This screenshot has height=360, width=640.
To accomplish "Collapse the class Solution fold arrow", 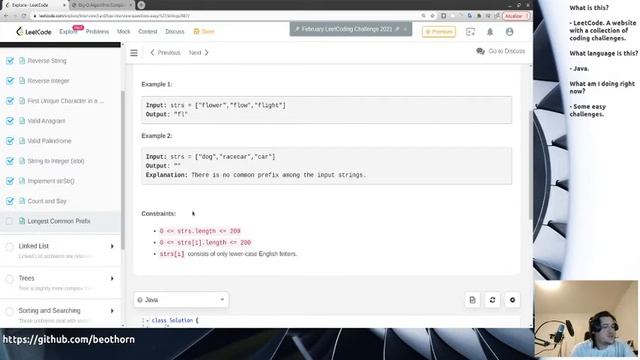I will 147,321.
